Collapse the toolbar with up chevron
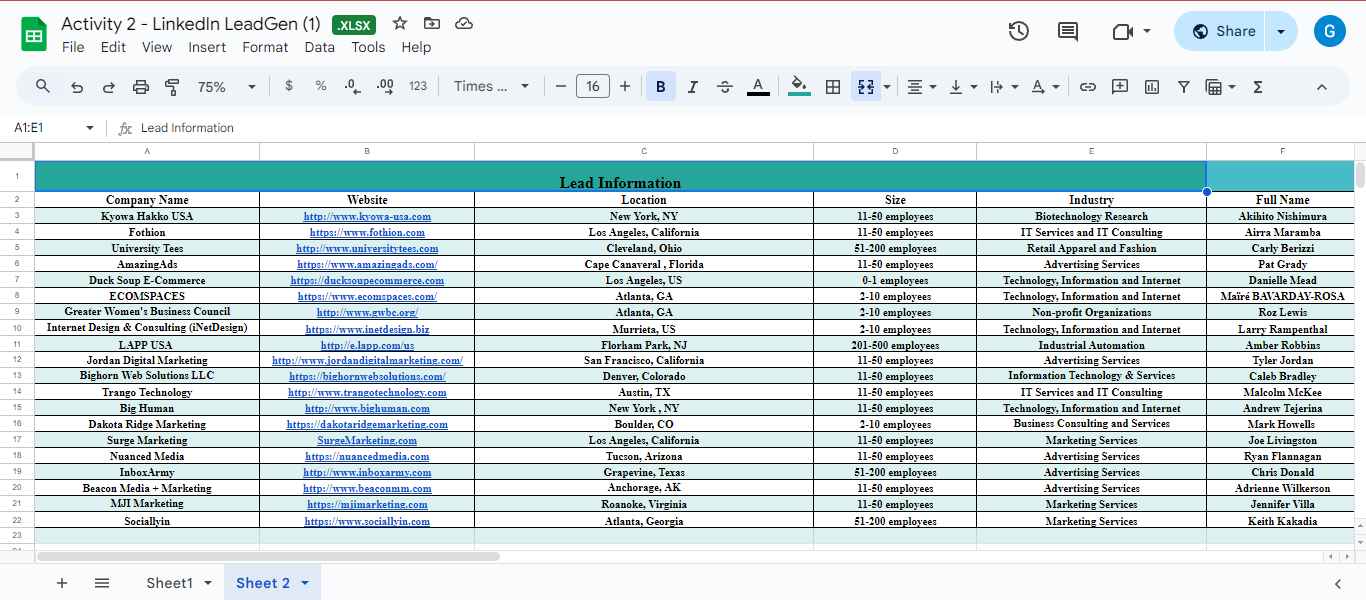 pyautogui.click(x=1321, y=87)
